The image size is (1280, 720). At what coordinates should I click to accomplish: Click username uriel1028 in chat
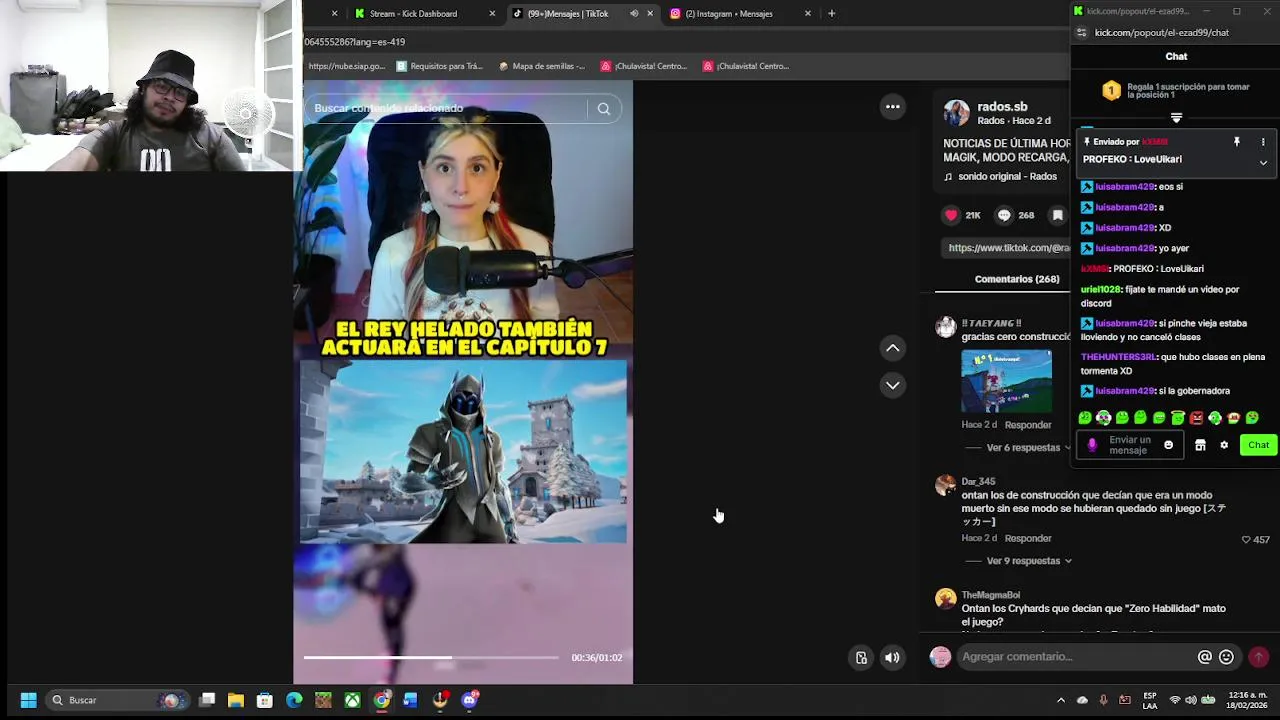point(1100,290)
